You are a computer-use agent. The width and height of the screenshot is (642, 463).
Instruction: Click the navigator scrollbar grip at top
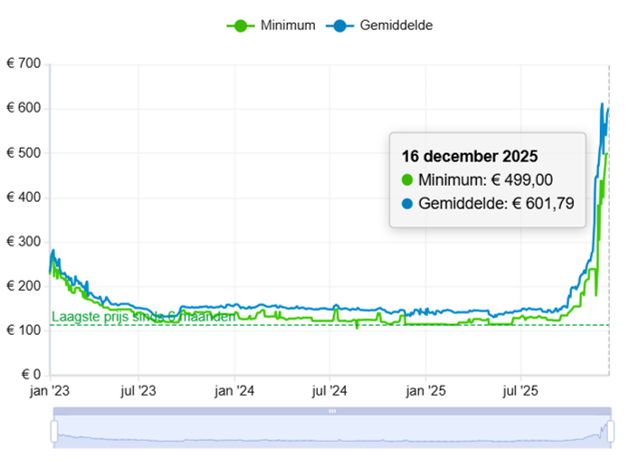tap(332, 411)
